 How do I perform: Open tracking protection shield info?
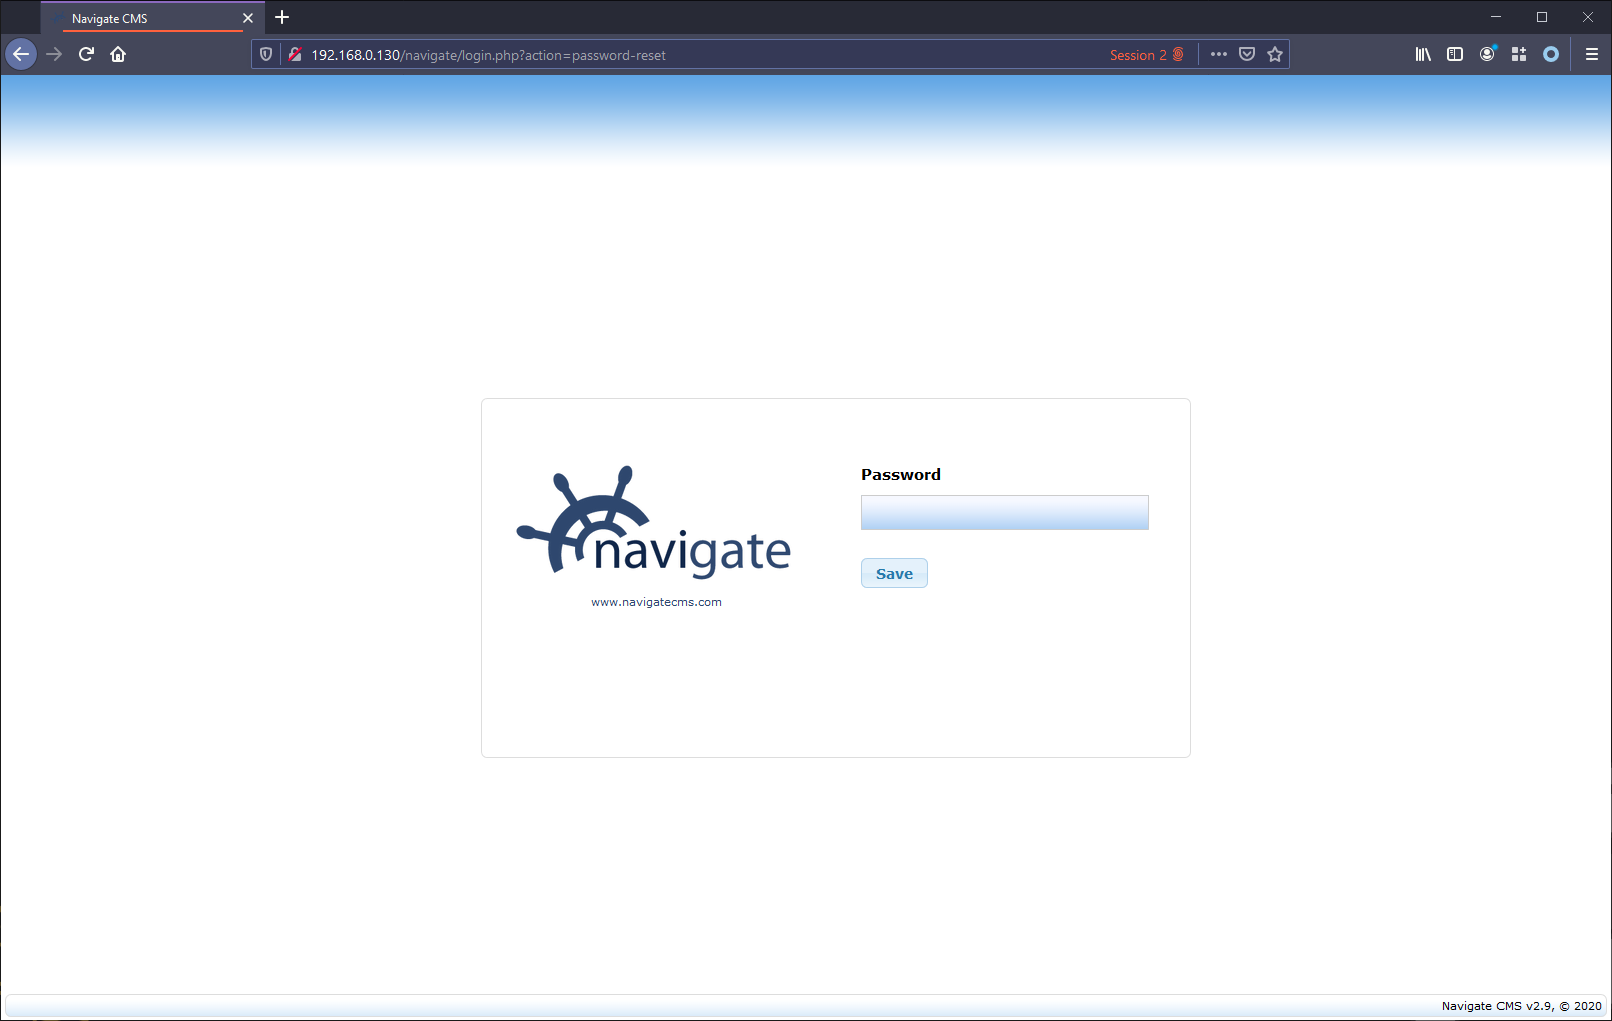click(266, 55)
